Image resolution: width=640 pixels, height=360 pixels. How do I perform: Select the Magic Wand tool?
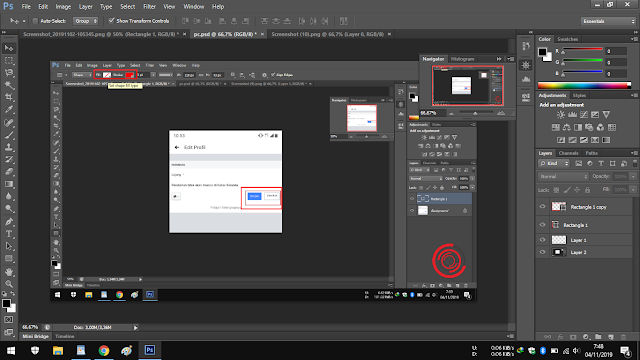pos(9,85)
